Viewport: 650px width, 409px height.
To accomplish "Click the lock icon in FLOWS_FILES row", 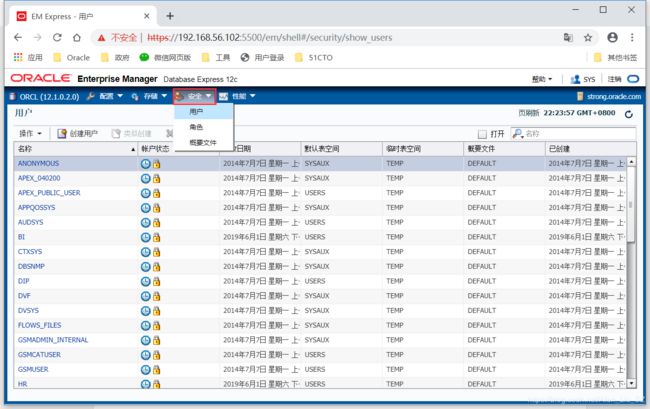I will click(156, 326).
